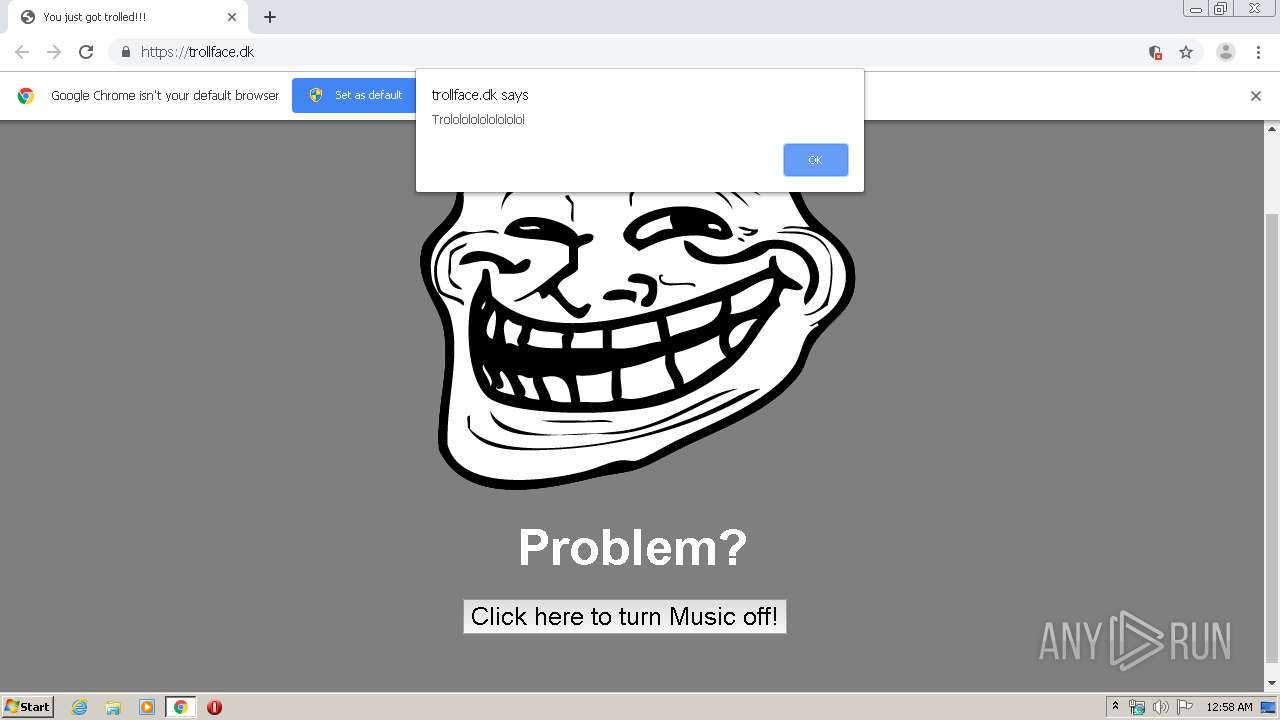
Task: Click the address bar showing trollface.dk
Action: [640, 52]
